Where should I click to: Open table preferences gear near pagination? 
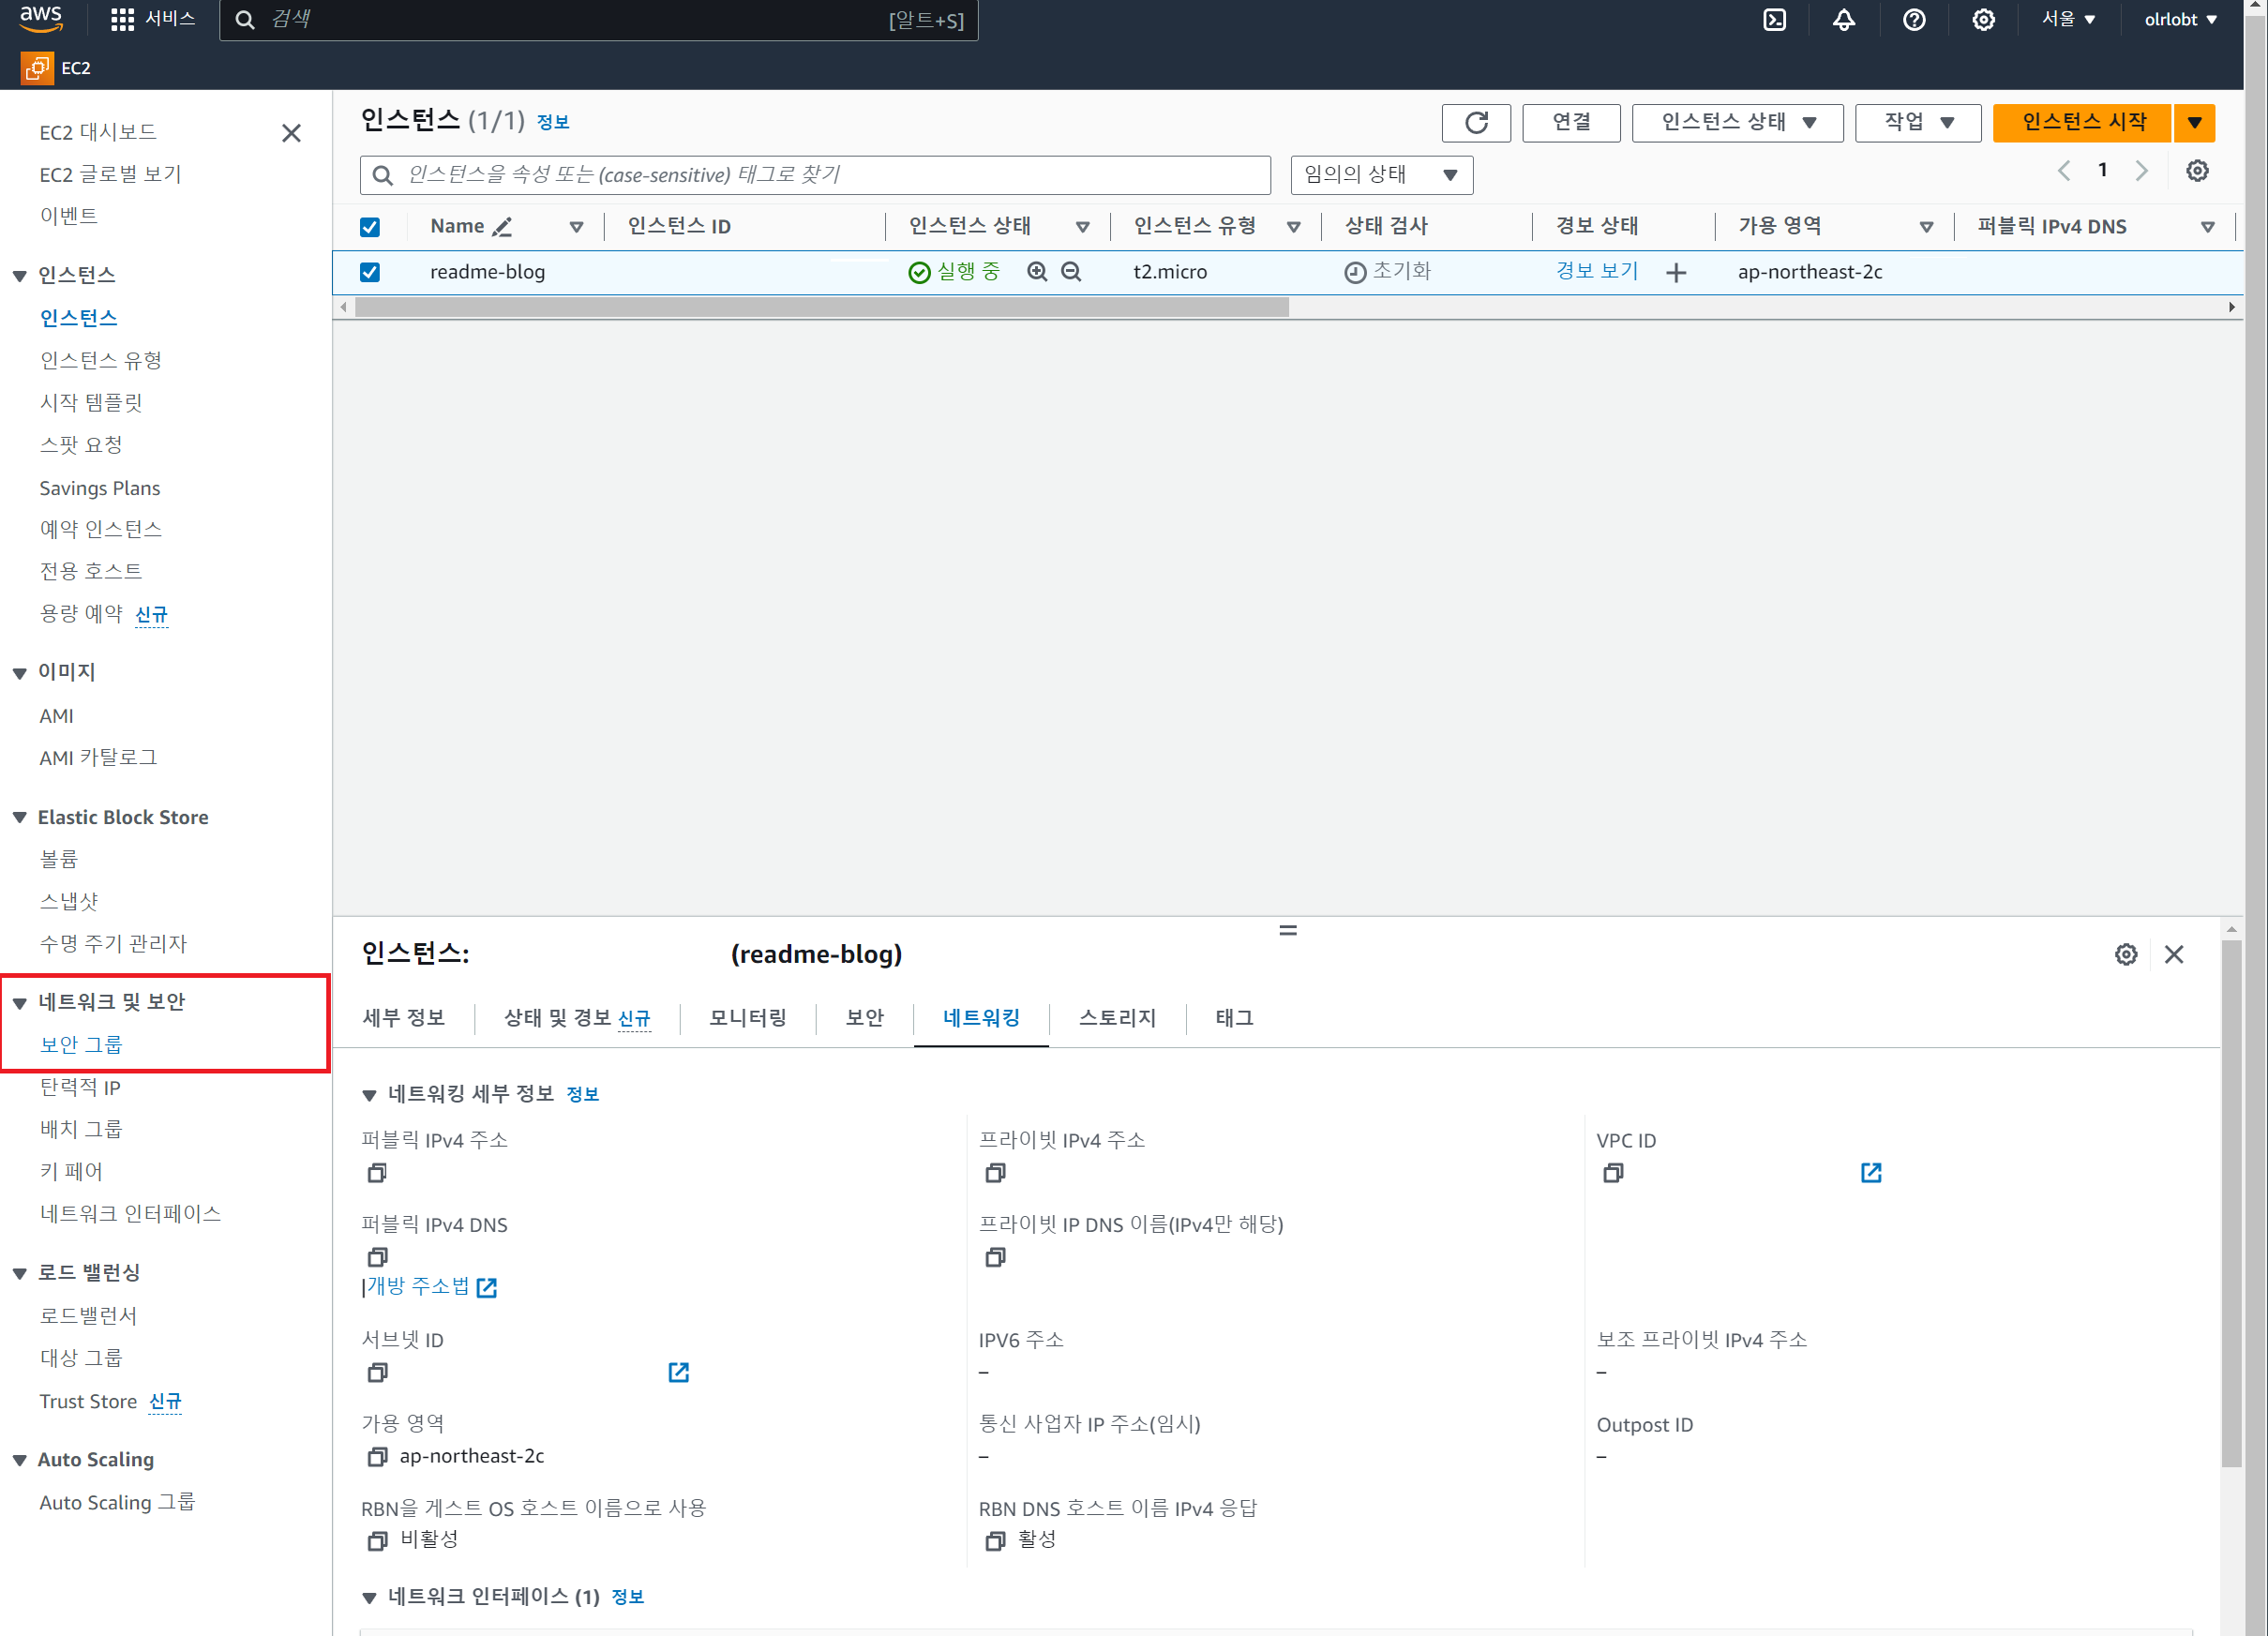point(2196,171)
